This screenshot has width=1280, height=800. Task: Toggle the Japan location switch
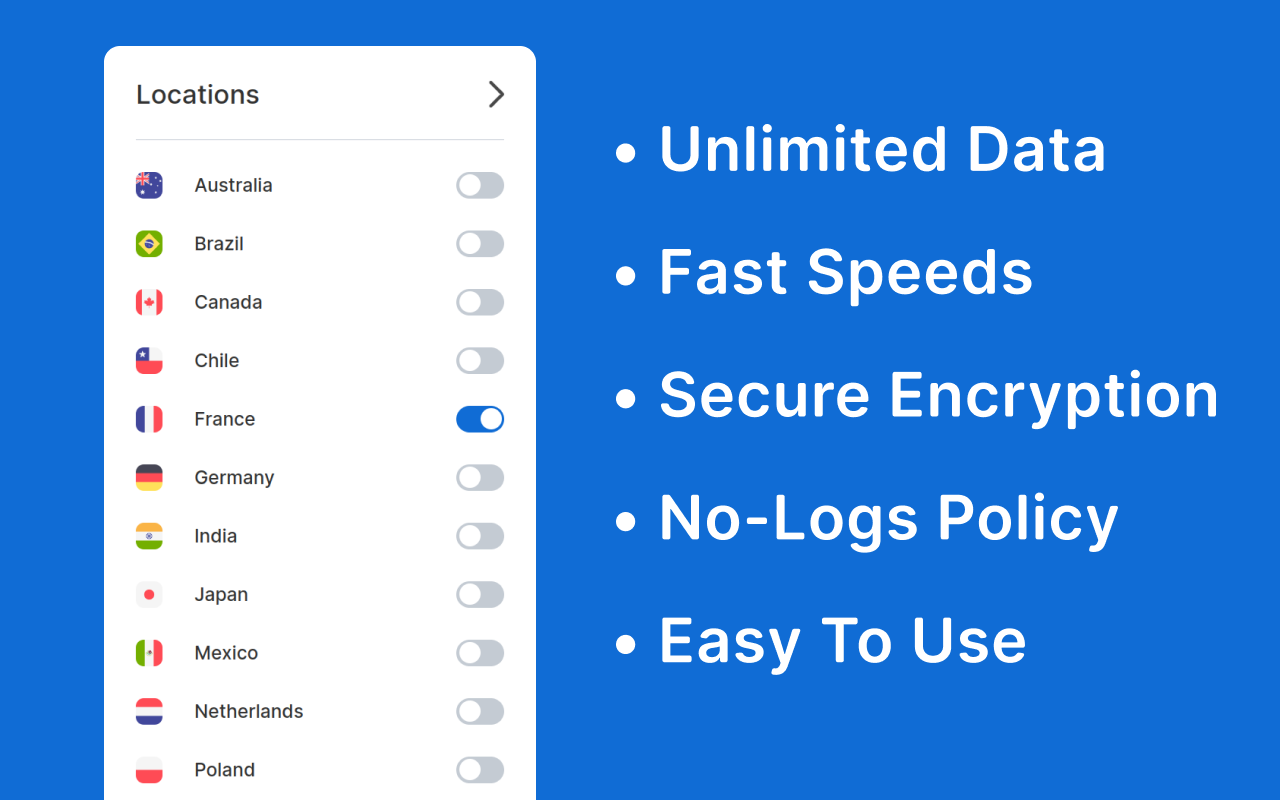480,595
